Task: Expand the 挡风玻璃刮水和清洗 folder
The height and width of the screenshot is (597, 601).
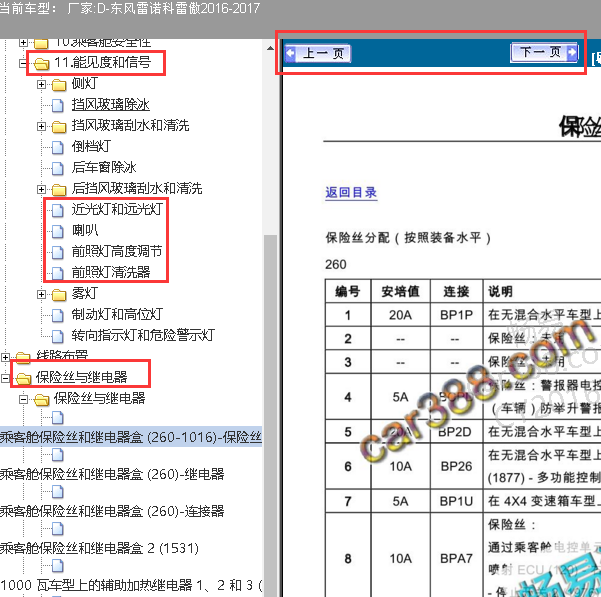Action: point(41,126)
